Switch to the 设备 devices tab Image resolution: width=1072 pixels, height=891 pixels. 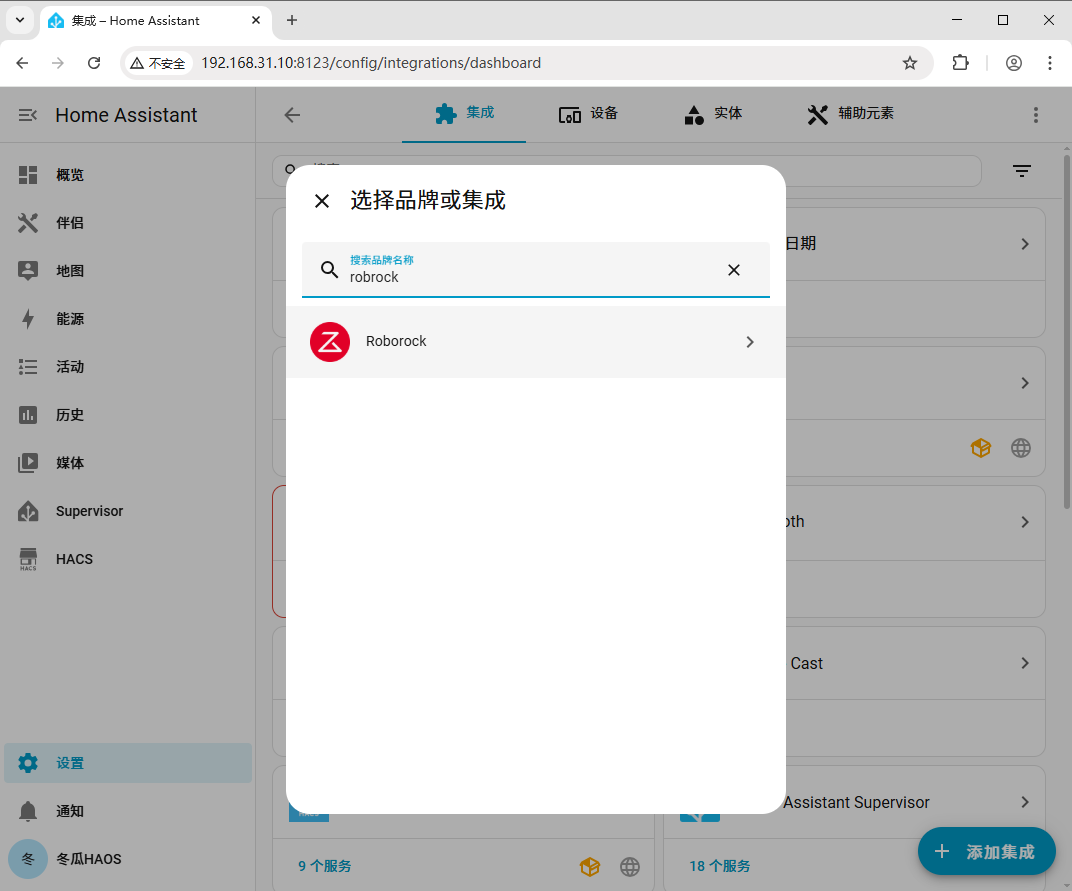pyautogui.click(x=588, y=114)
